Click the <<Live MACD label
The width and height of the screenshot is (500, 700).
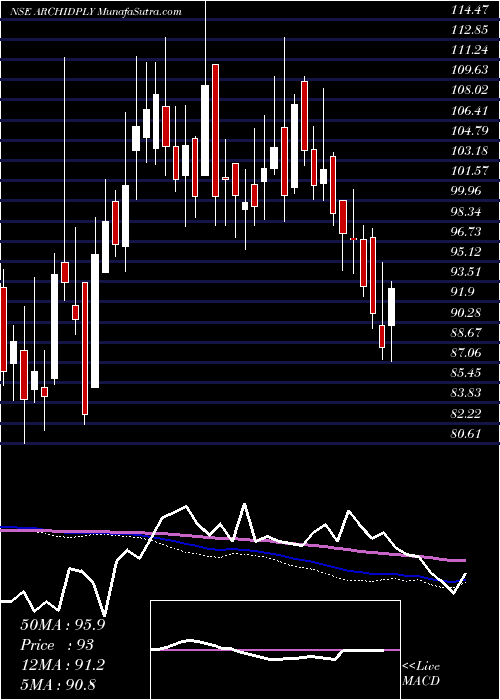click(421, 673)
